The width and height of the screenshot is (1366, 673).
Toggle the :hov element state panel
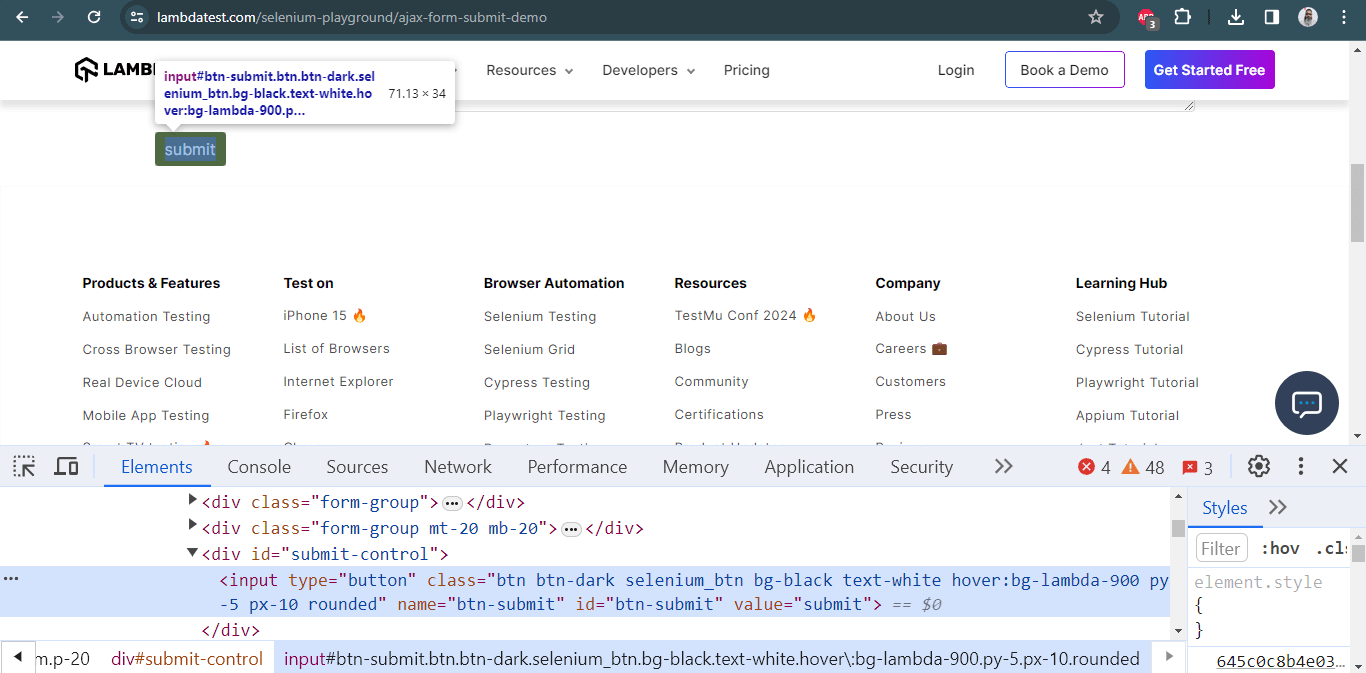[1280, 548]
